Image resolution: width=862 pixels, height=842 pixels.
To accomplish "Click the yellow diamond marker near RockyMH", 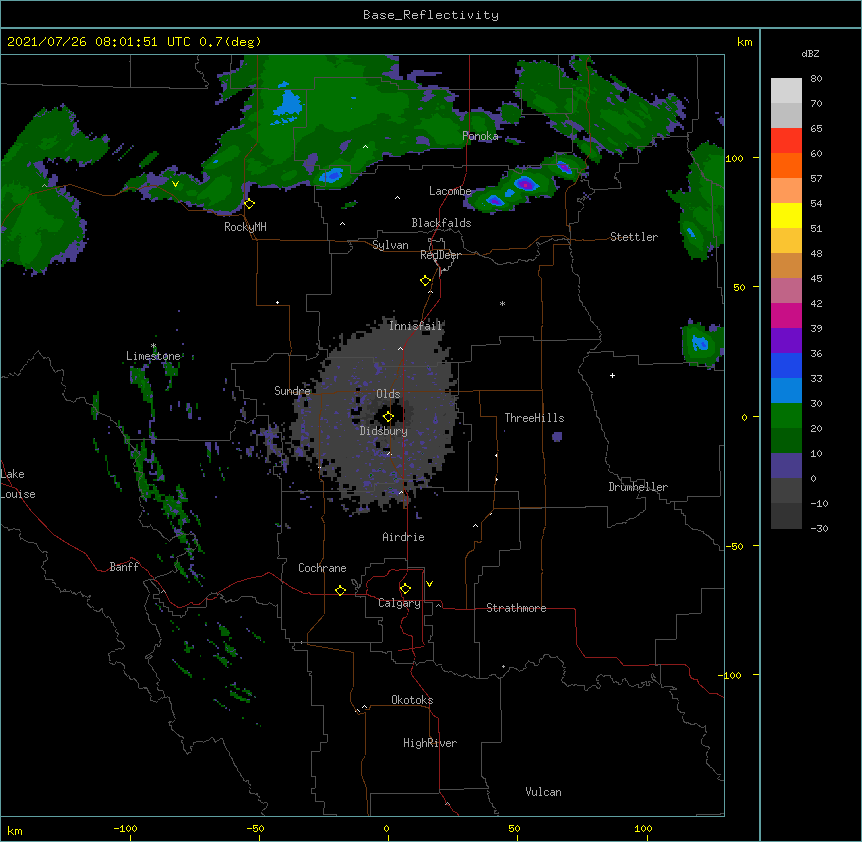I will 249,204.
